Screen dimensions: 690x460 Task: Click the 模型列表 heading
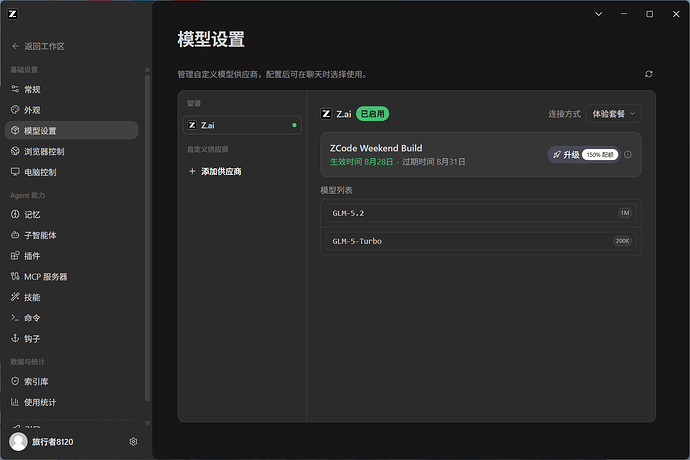336,190
